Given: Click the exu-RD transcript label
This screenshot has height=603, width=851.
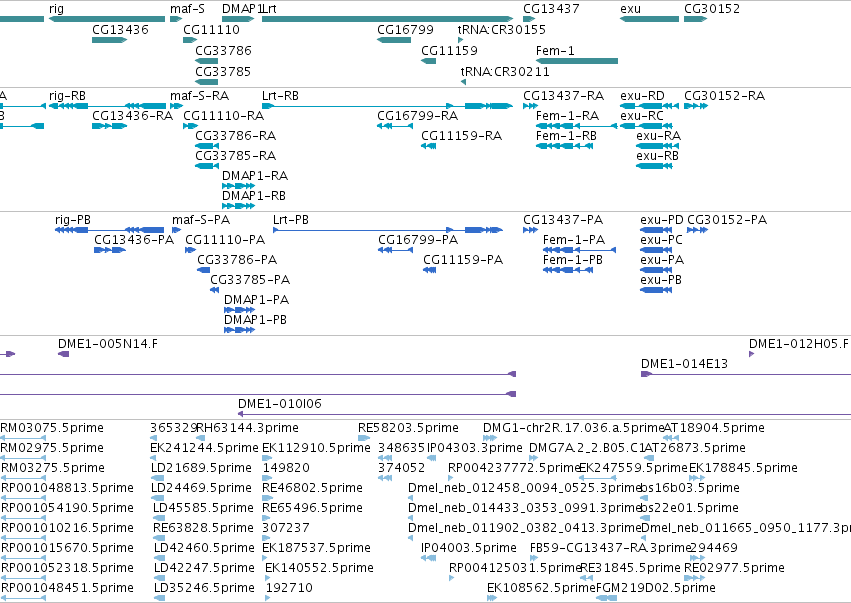Looking at the screenshot, I should point(643,96).
